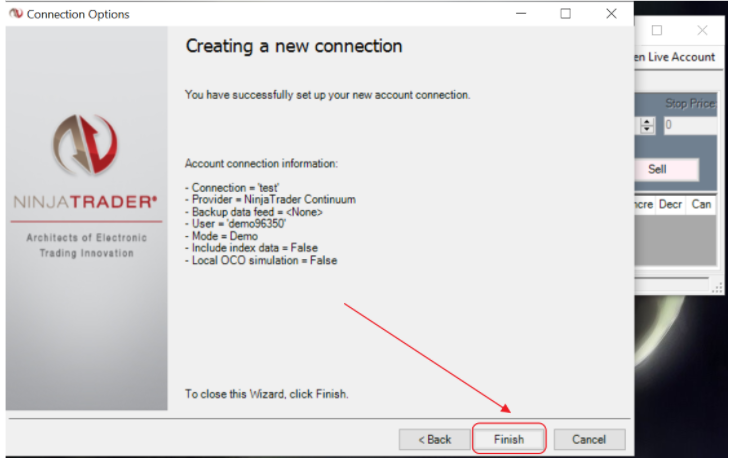Image resolution: width=729 pixels, height=458 pixels.
Task: Click the Sell button in background window
Action: pyautogui.click(x=667, y=169)
